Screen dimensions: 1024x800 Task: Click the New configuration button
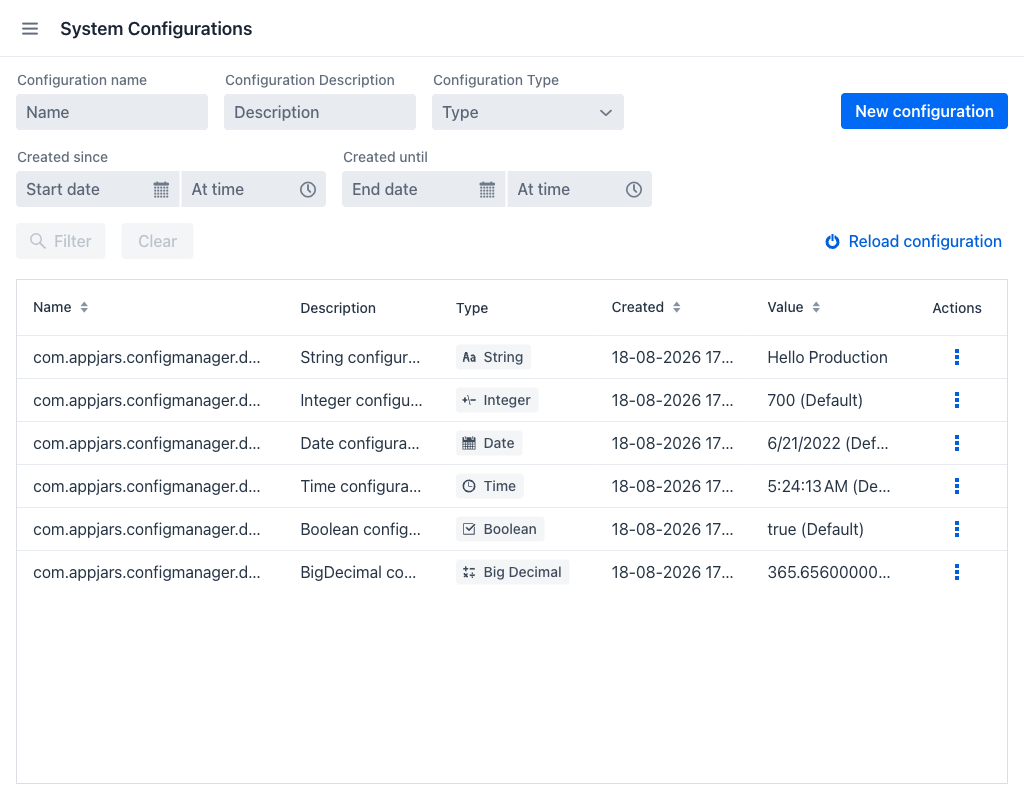coord(924,112)
